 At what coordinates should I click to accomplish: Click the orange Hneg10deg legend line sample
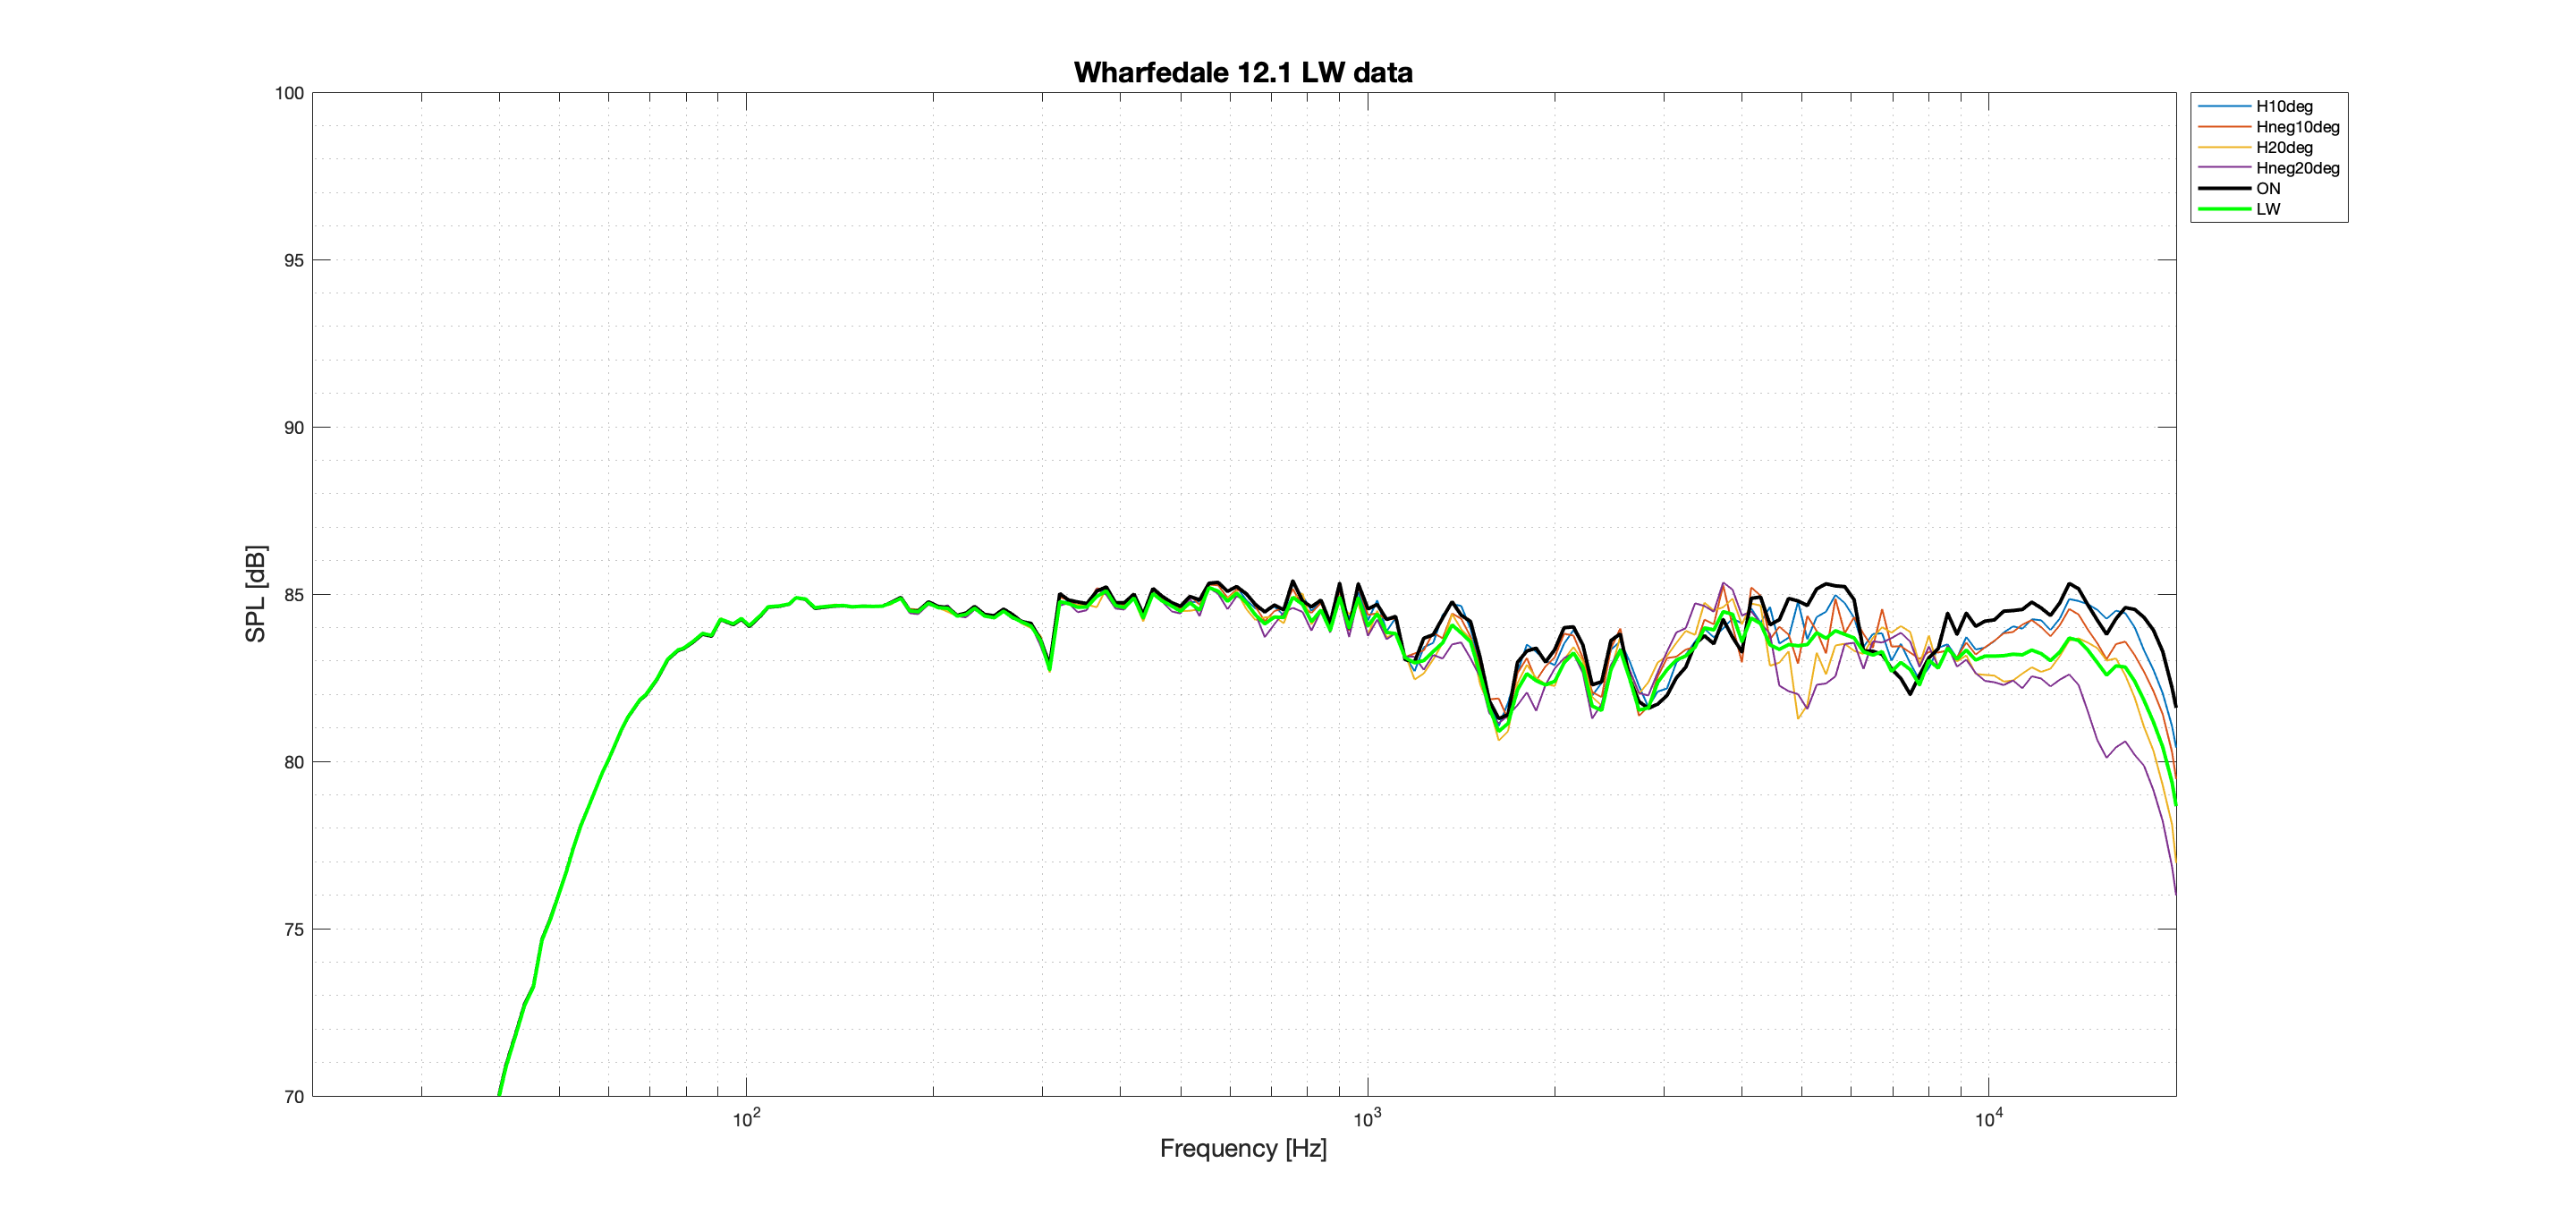(2224, 127)
